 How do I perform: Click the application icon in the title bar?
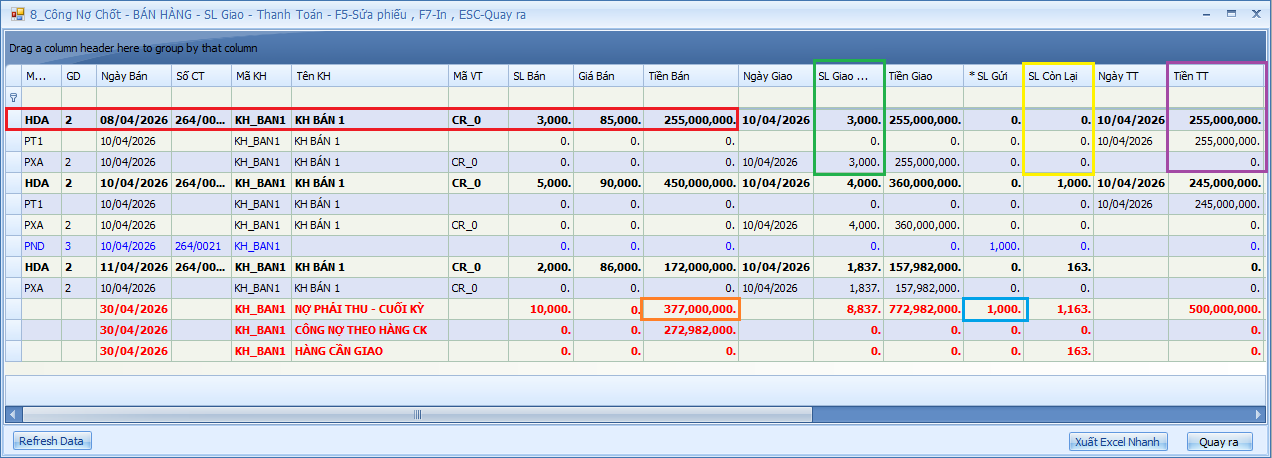17,14
